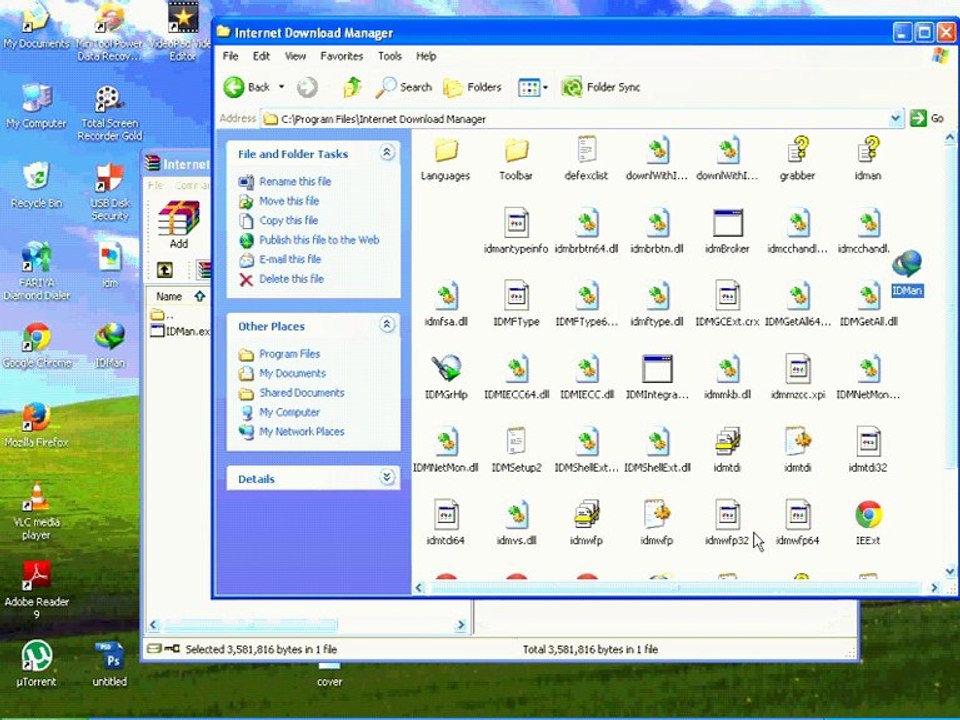This screenshot has height=720, width=960.
Task: Select the idmmzcc.xpi file
Action: click(x=798, y=377)
